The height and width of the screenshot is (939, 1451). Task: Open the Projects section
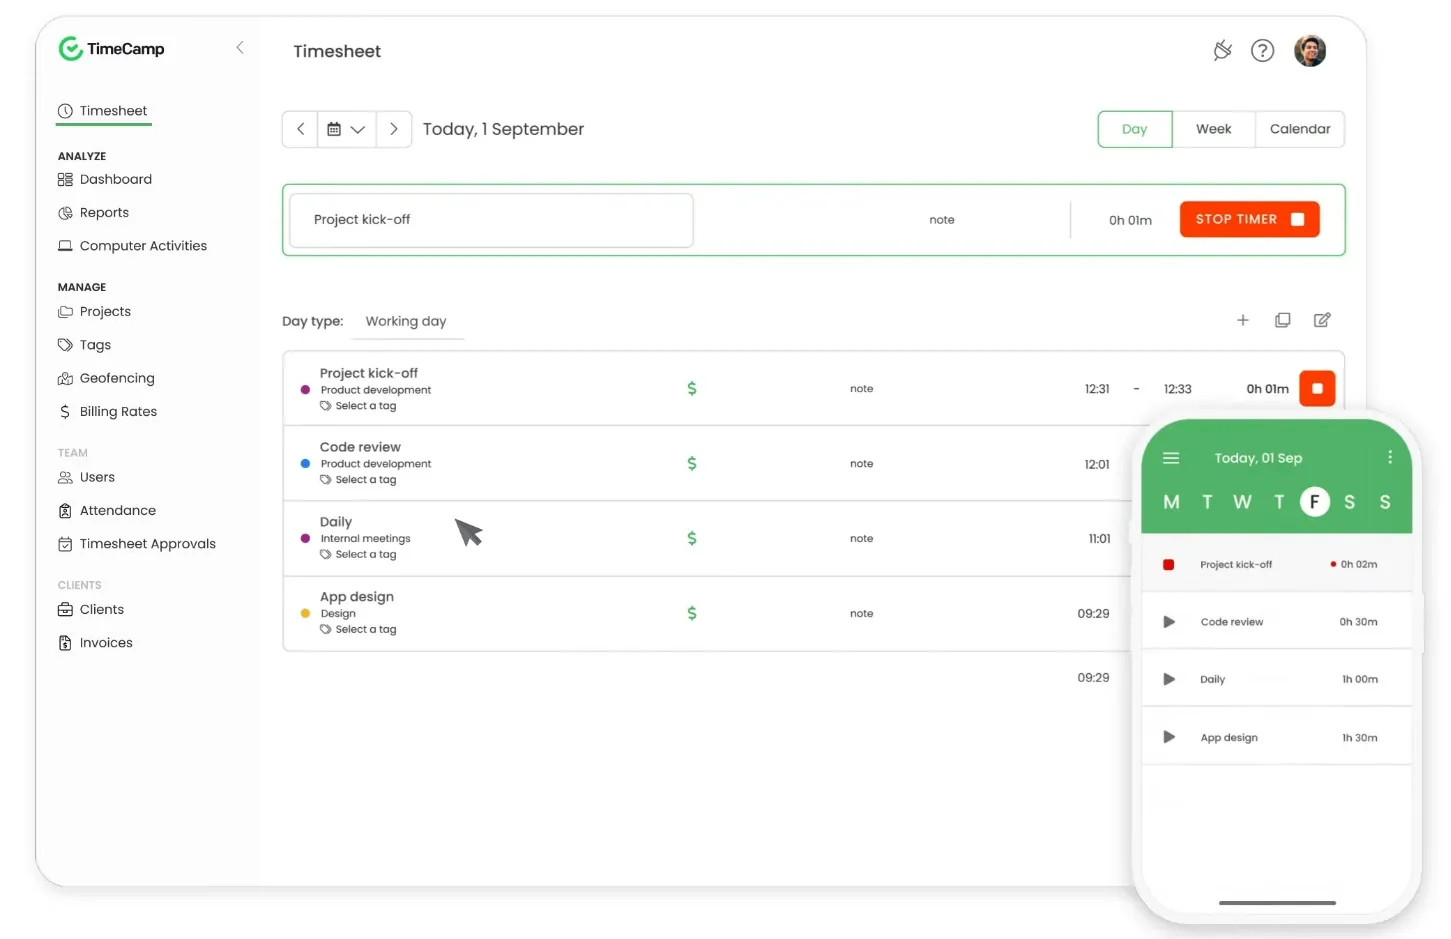[94, 311]
